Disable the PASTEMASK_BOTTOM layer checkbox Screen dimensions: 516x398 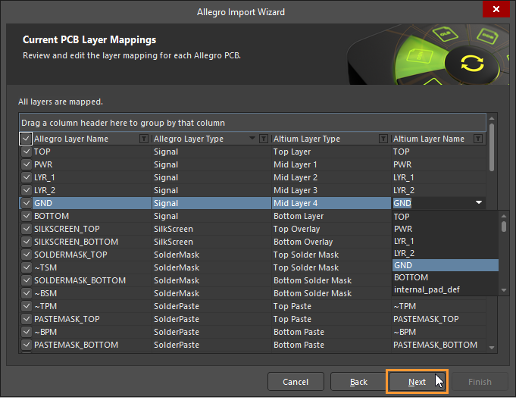[x=26, y=345]
